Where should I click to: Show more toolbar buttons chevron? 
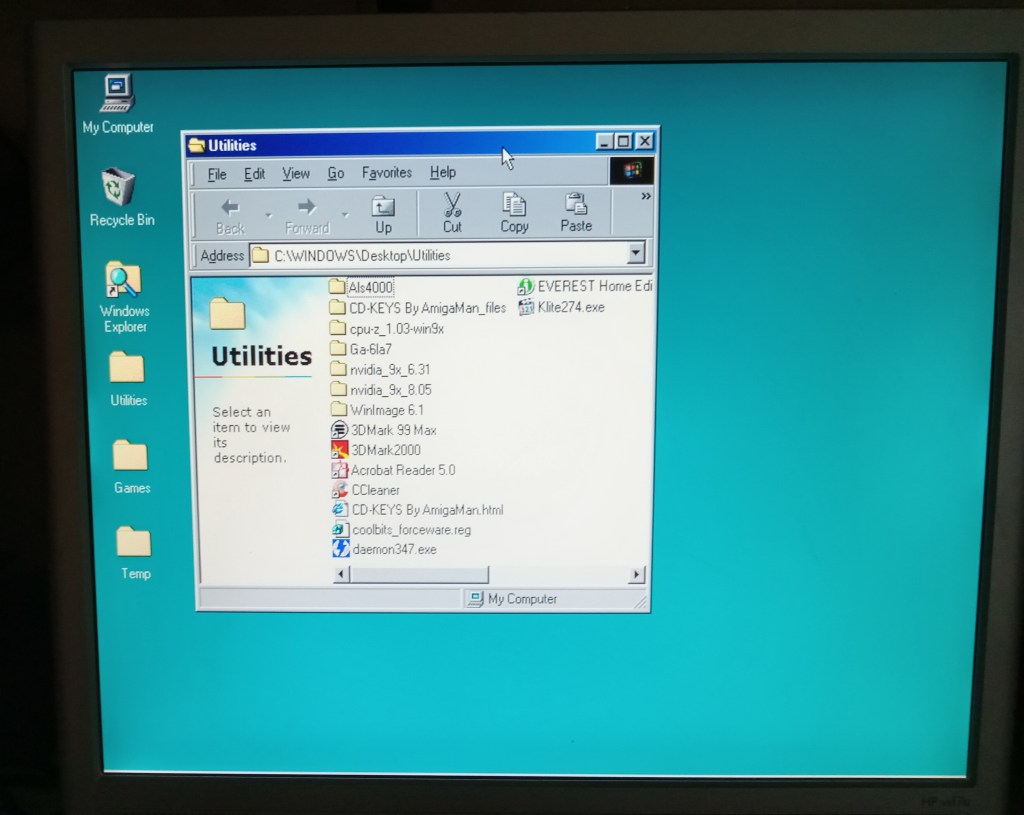pos(645,196)
